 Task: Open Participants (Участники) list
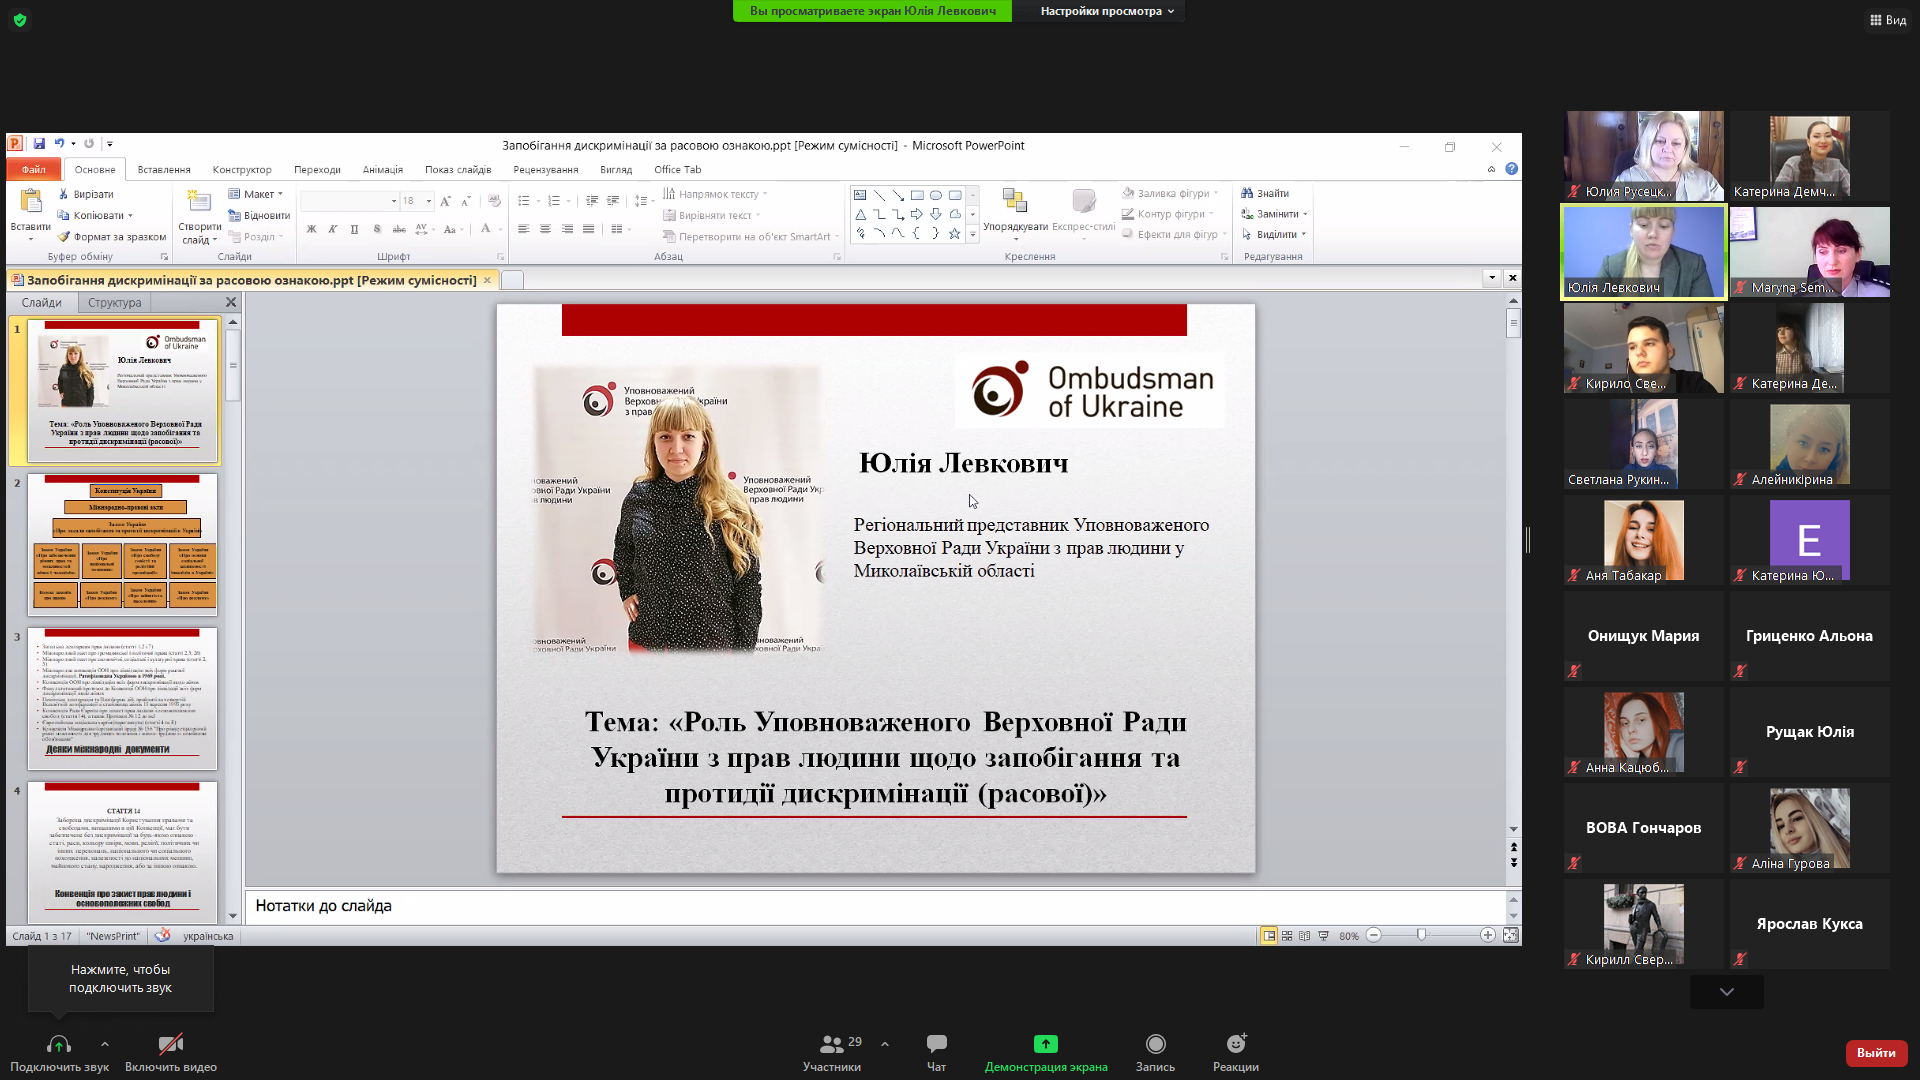(x=832, y=1051)
